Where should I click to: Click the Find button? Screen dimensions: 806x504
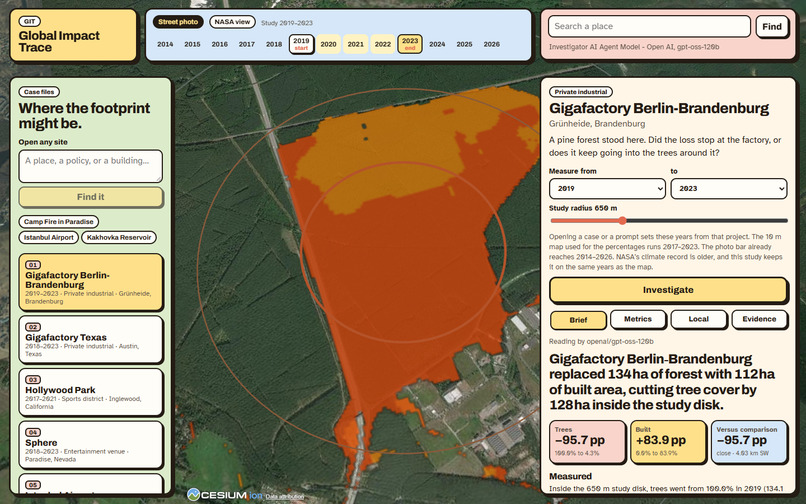point(772,27)
